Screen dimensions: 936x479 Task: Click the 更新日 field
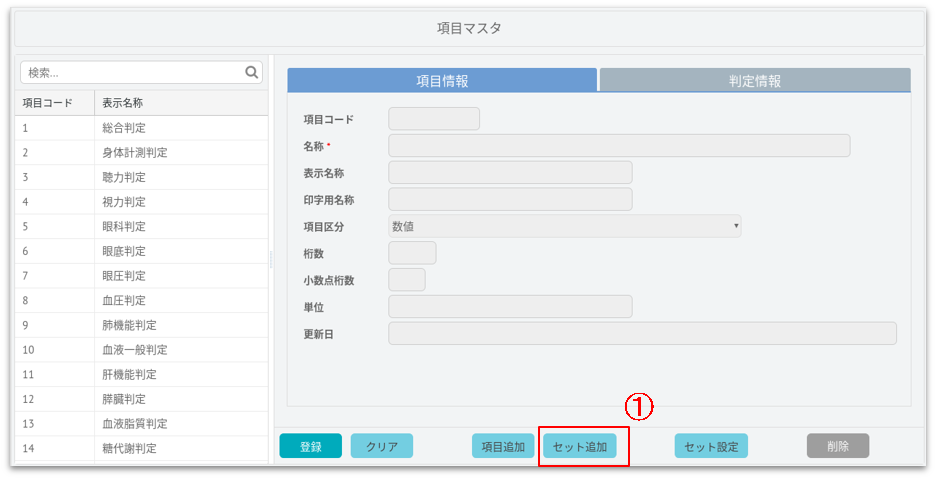point(642,334)
